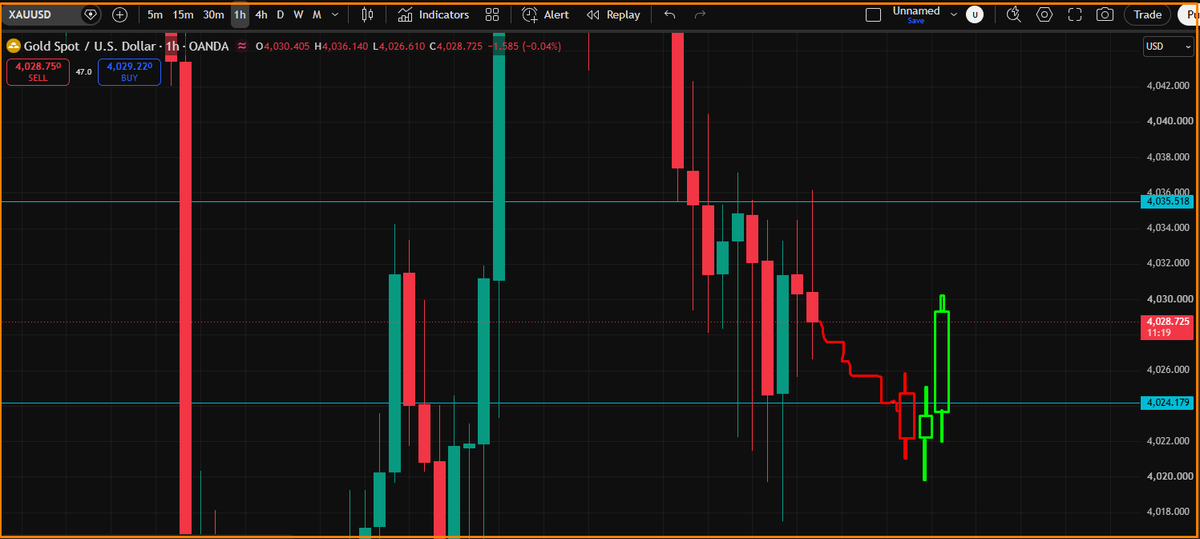Click the L4,026.610 low value
1200x539 pixels.
coord(399,47)
